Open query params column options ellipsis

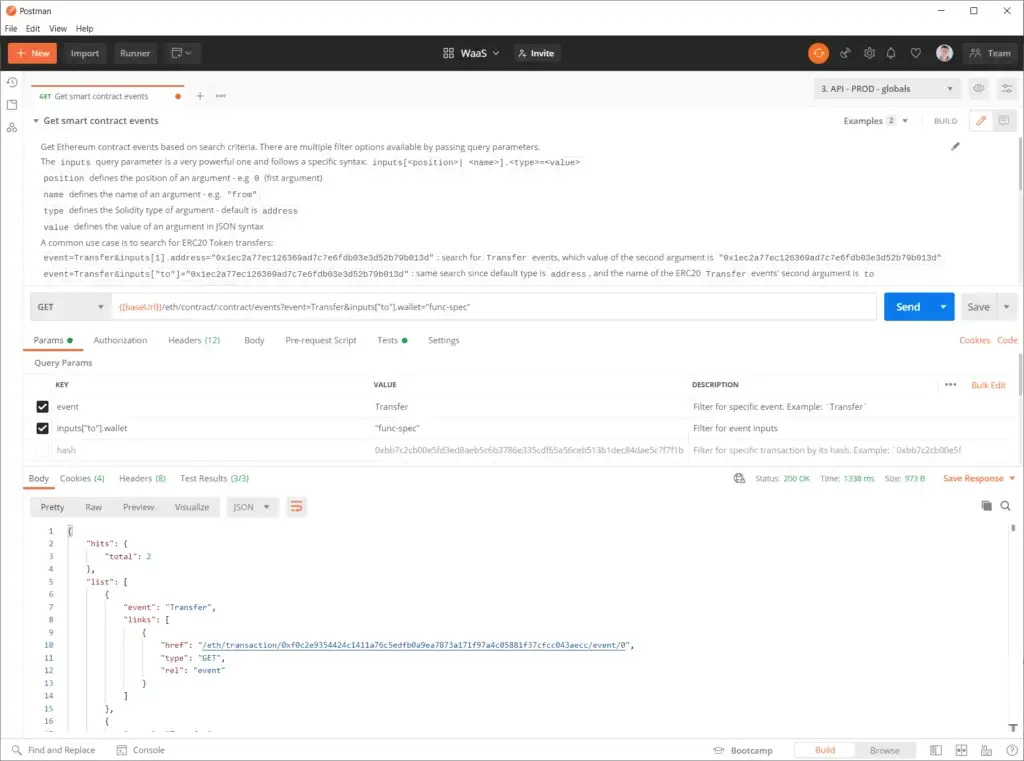click(x=950, y=385)
